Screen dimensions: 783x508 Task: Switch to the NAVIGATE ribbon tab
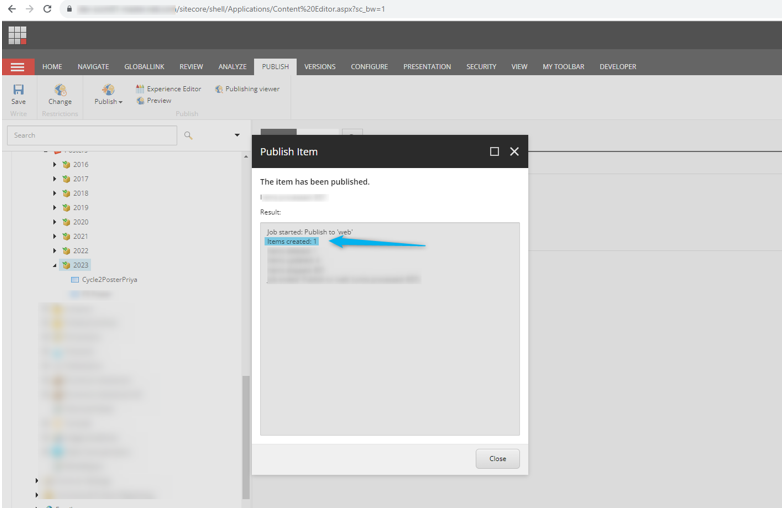tap(93, 67)
